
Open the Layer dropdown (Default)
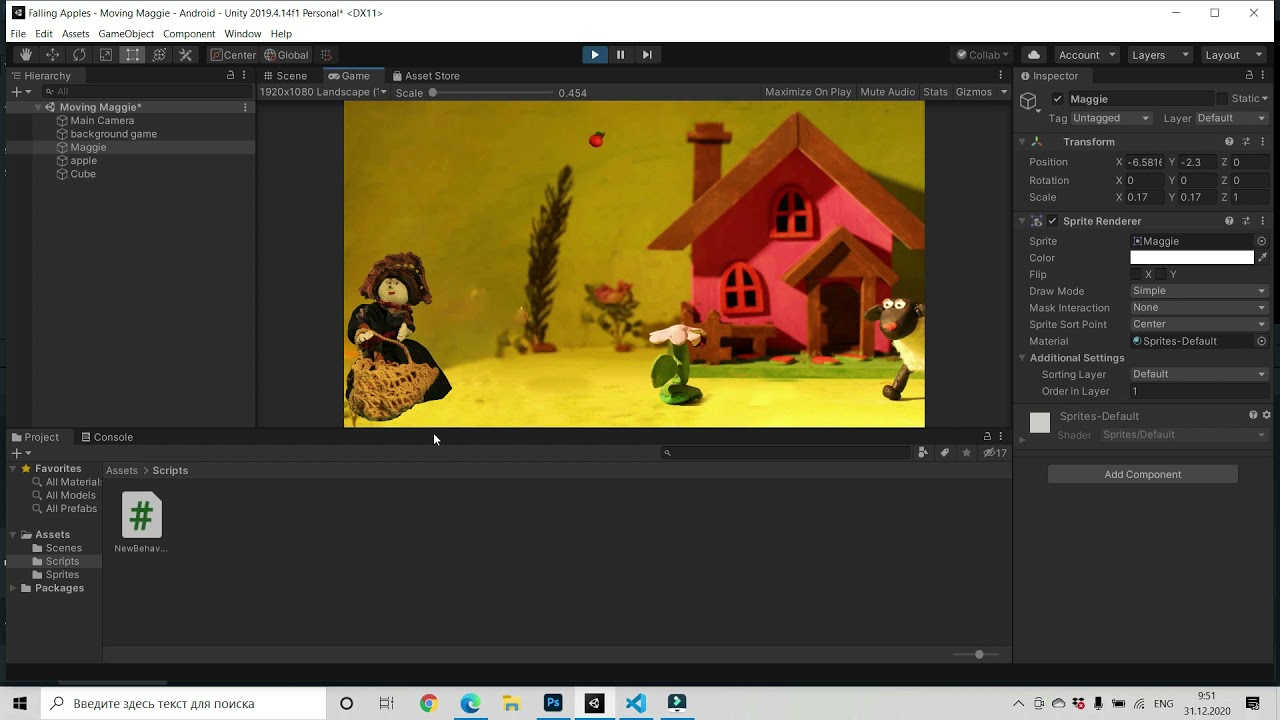coord(1232,118)
